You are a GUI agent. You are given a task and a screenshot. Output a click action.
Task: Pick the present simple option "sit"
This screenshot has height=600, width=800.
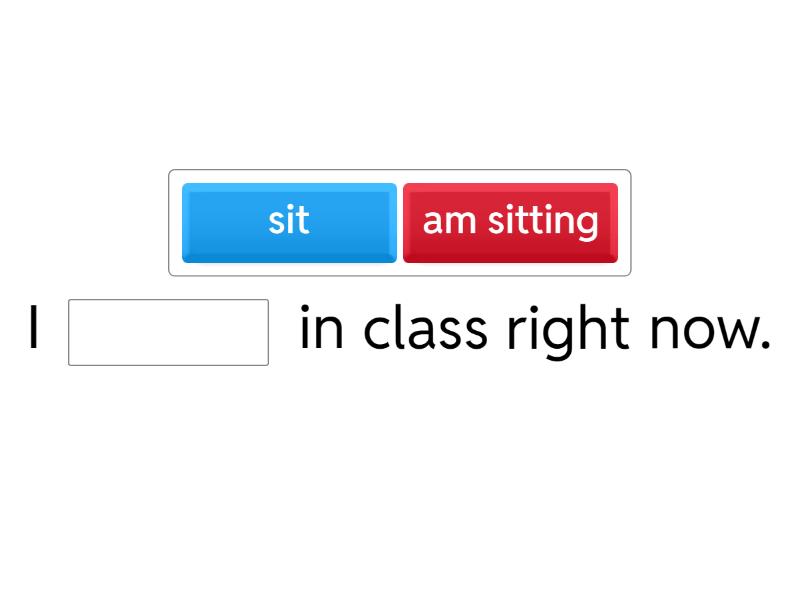[x=289, y=222]
